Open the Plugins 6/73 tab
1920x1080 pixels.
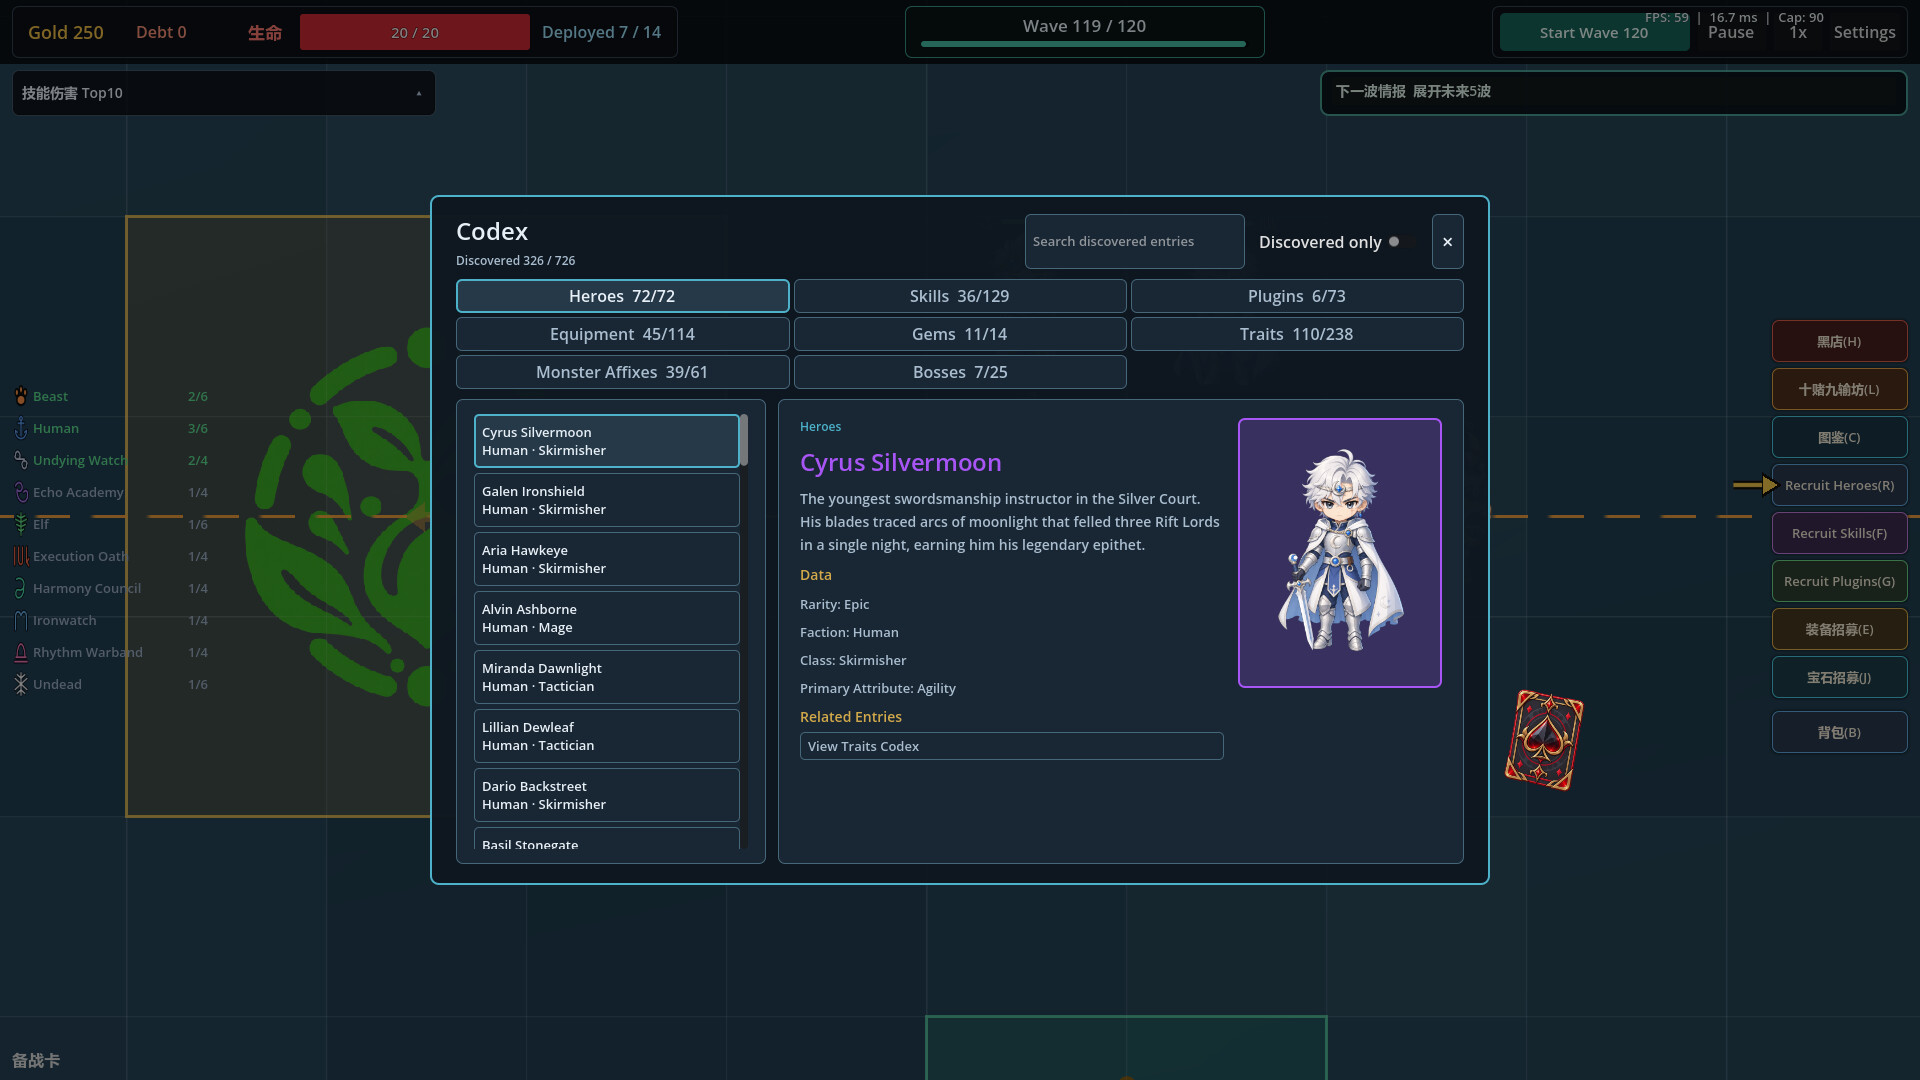pos(1297,296)
